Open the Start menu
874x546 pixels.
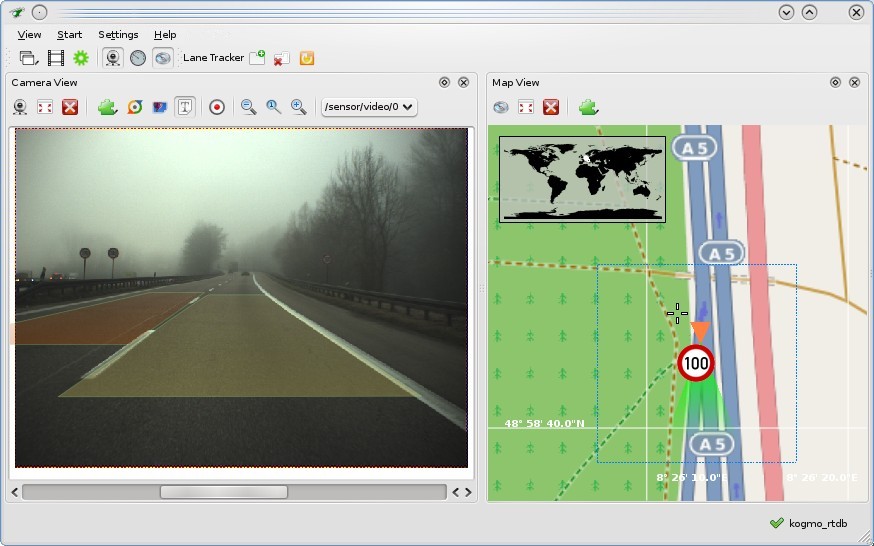(69, 35)
